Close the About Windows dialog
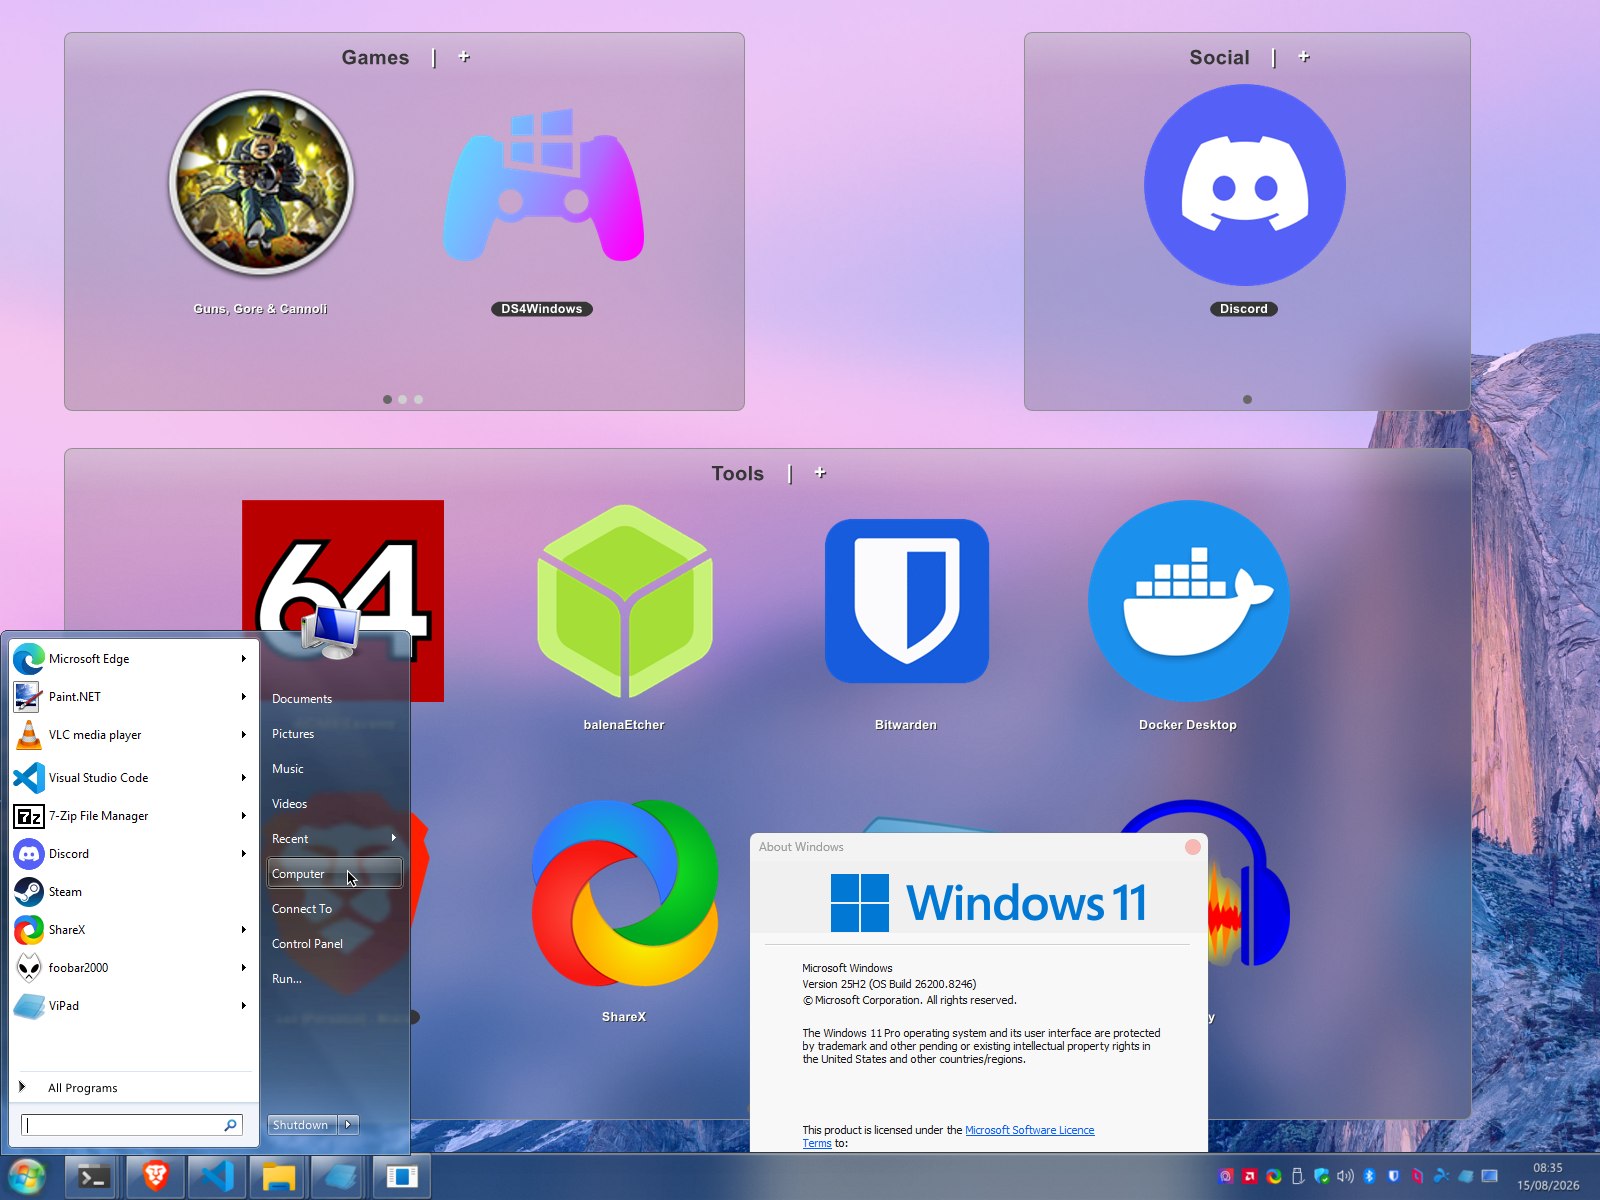The image size is (1600, 1200). pyautogui.click(x=1192, y=847)
